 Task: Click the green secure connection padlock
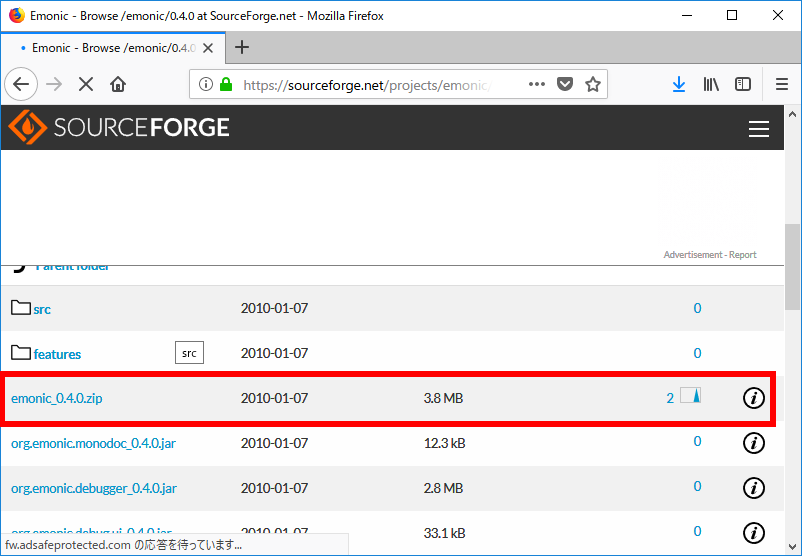(226, 84)
